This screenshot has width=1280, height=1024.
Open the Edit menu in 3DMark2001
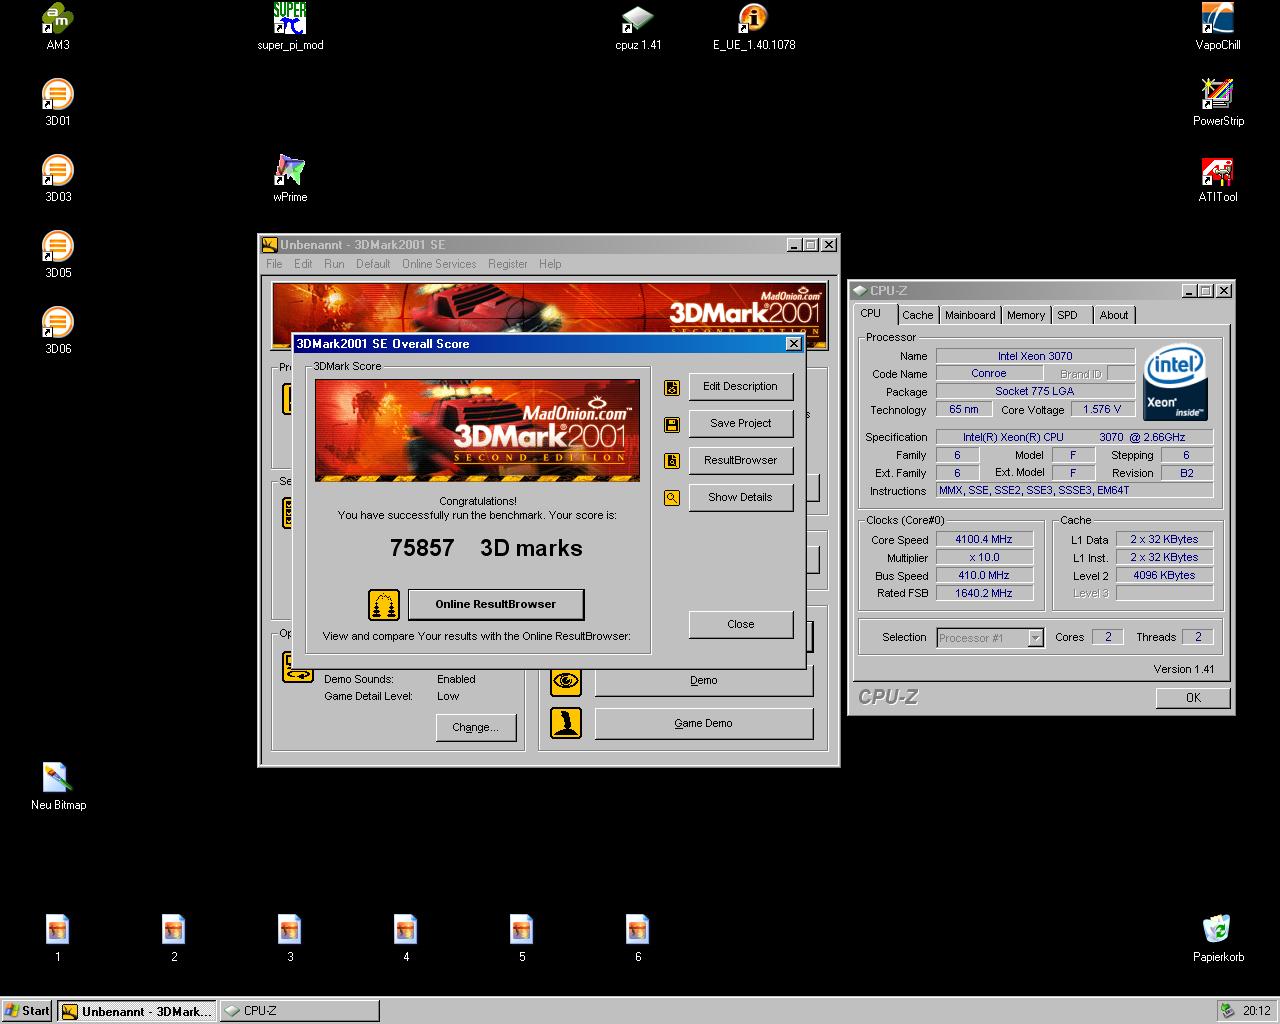[x=303, y=264]
